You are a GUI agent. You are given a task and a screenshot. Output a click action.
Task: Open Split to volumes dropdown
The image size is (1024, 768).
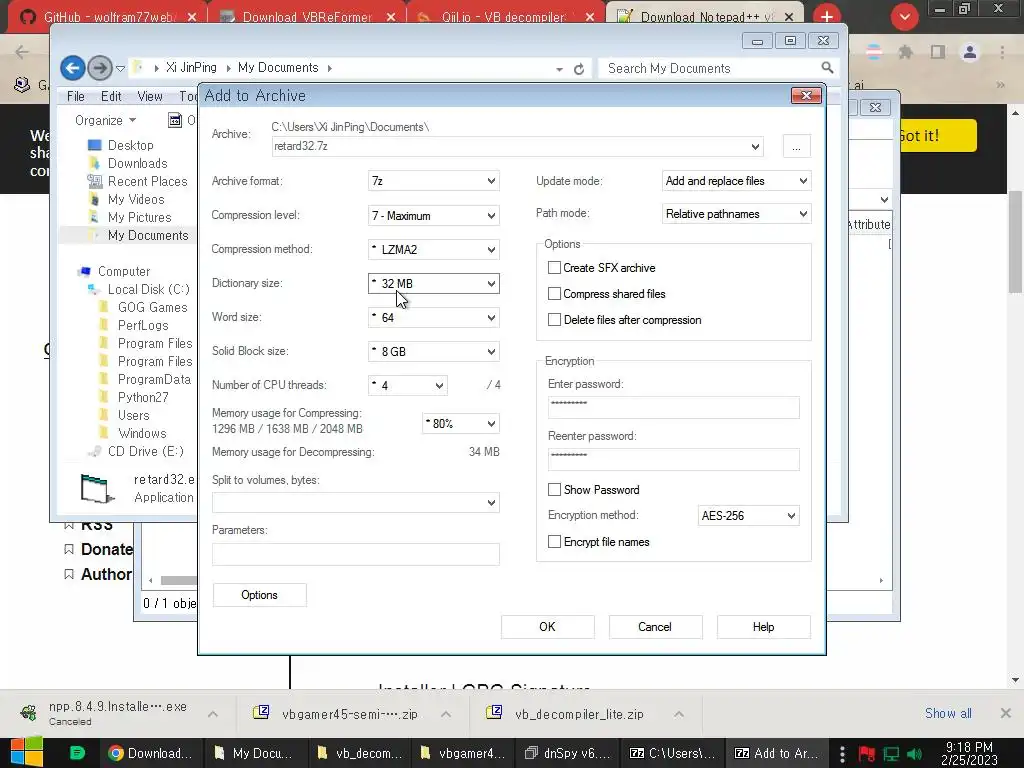click(x=356, y=503)
